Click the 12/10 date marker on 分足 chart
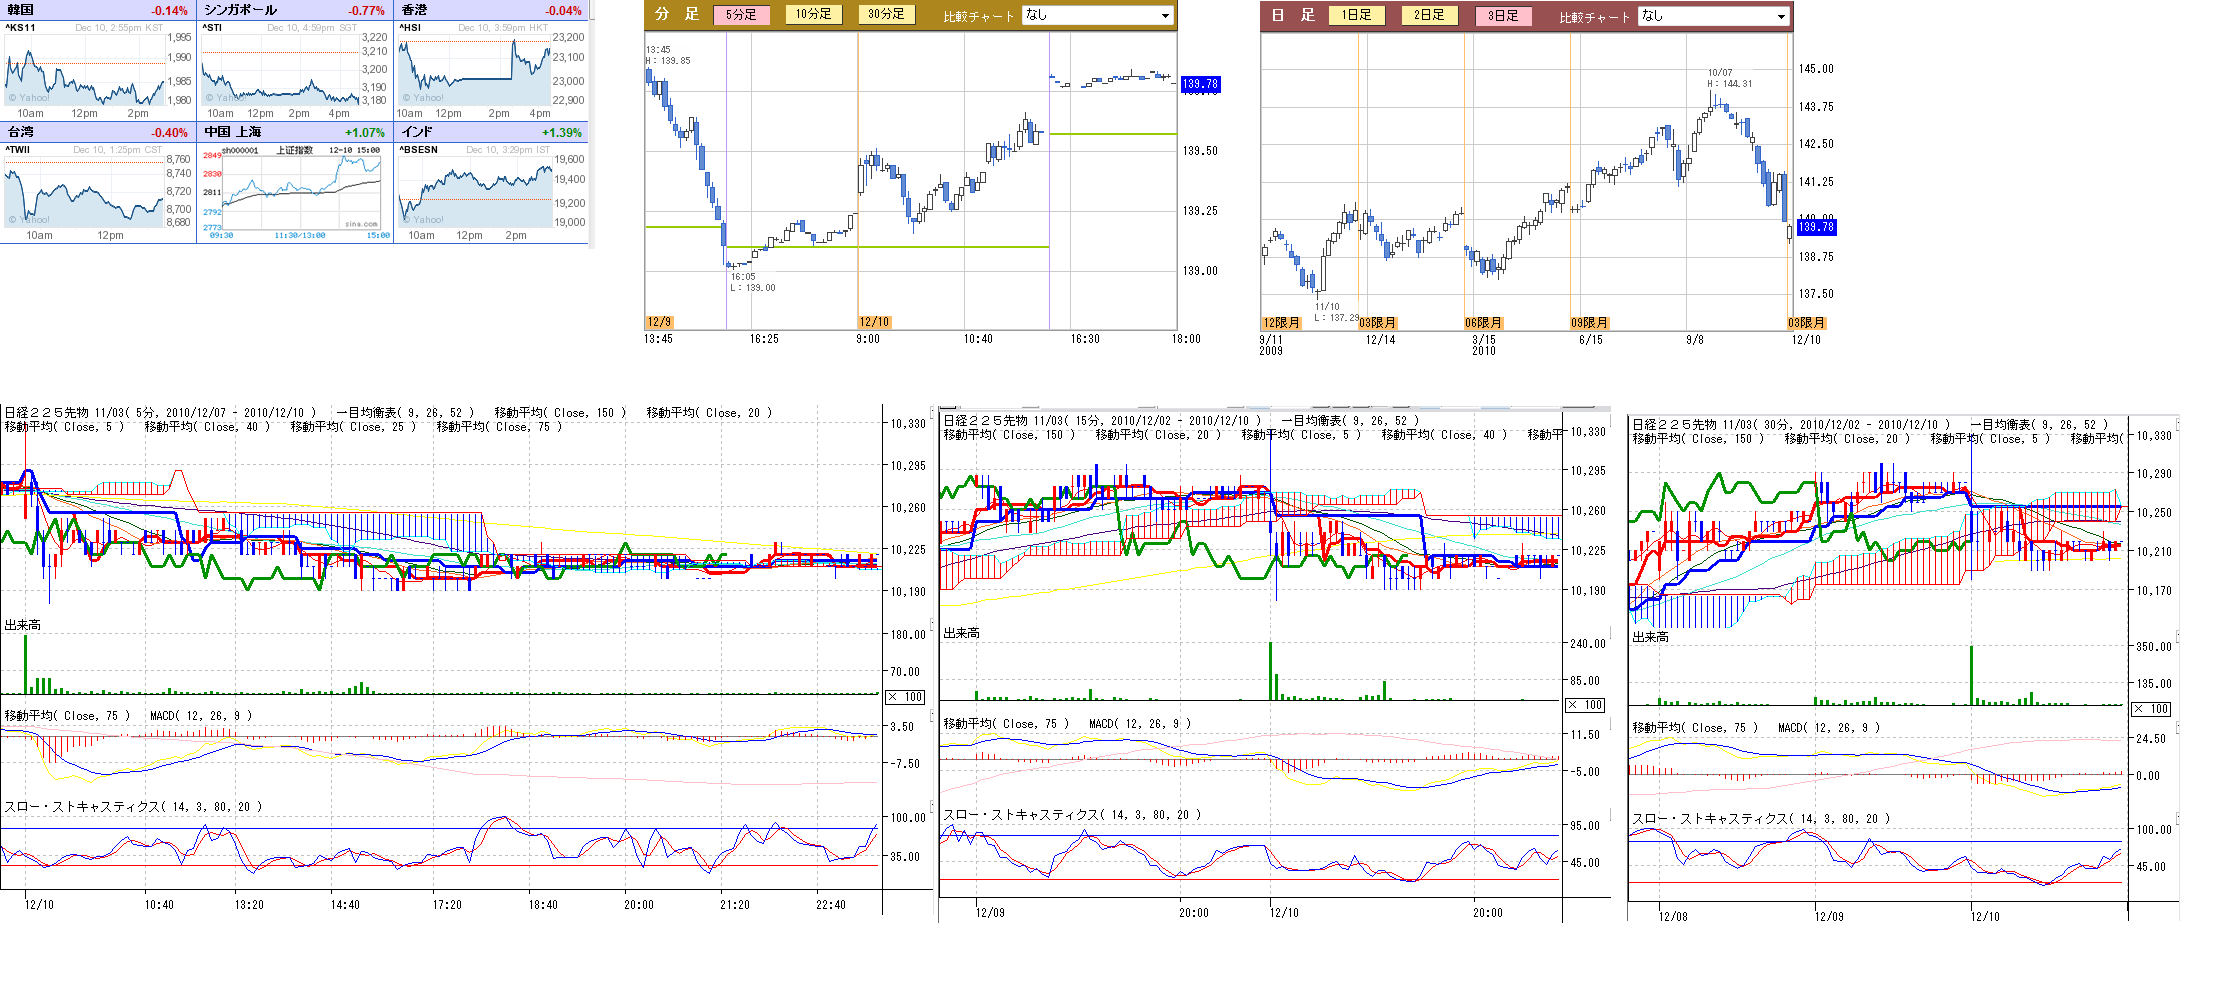Screen dimensions: 2230x988 874,322
